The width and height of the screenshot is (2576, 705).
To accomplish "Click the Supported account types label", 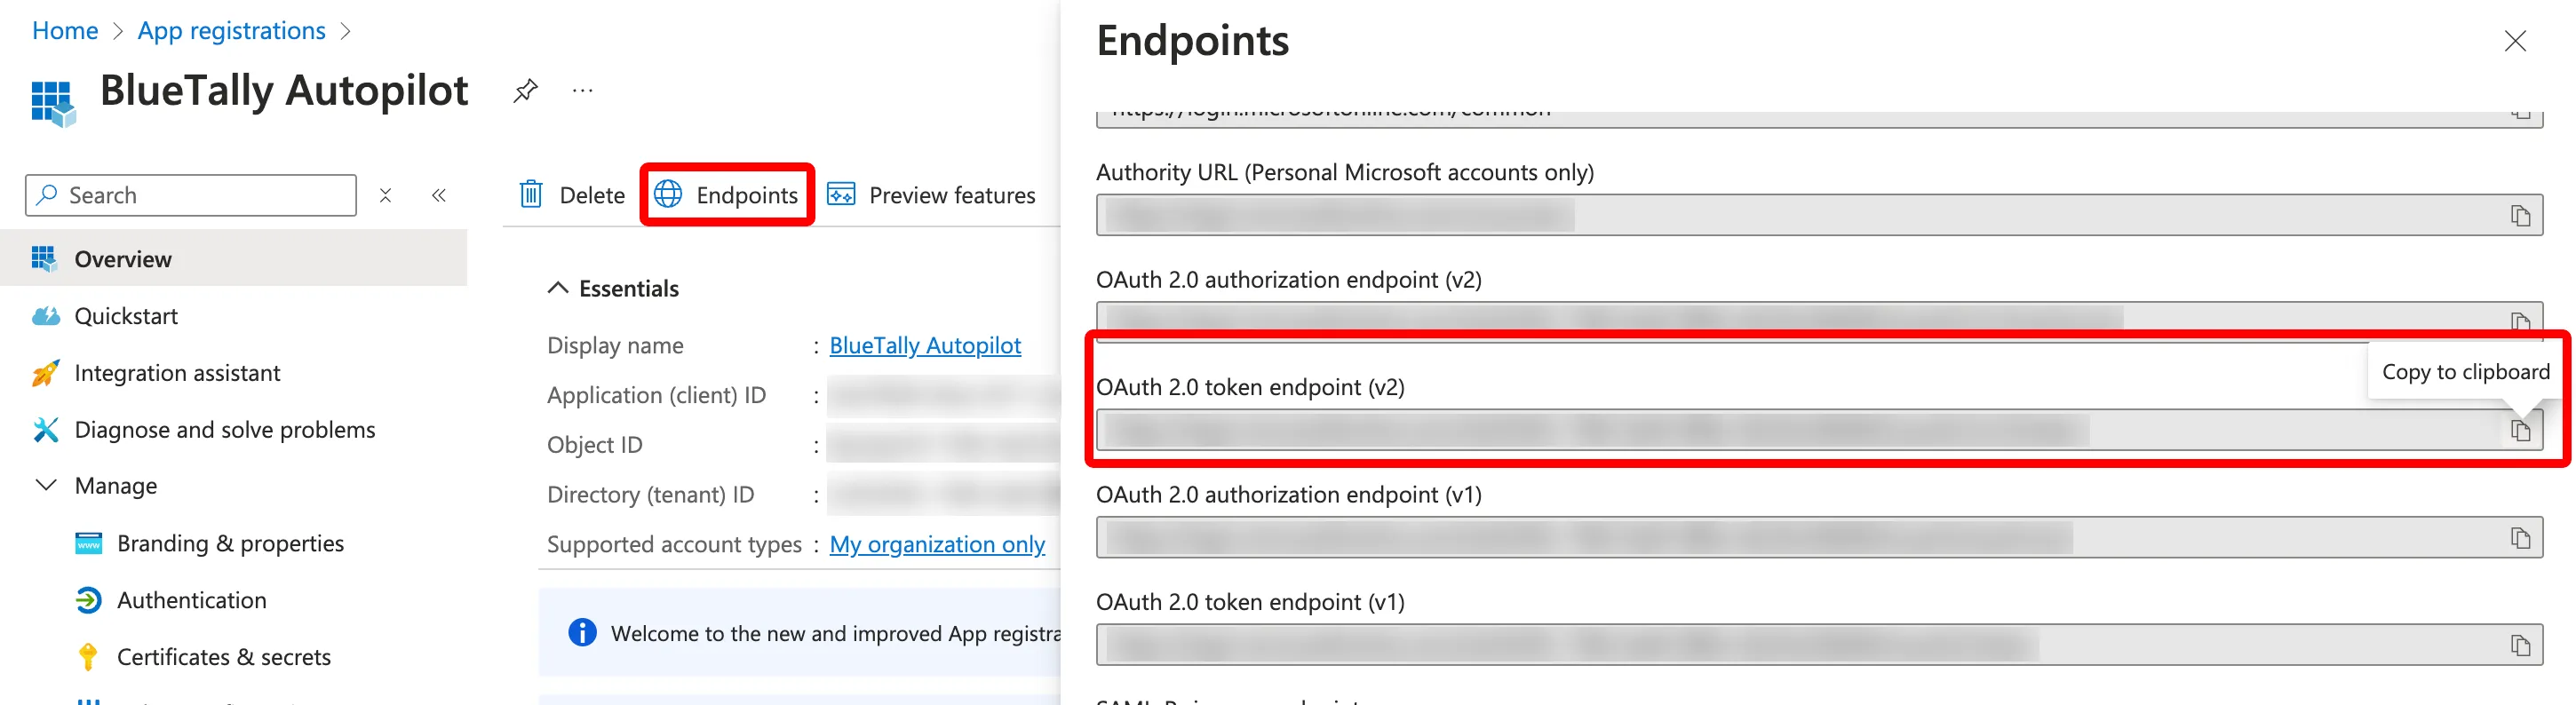I will click(674, 545).
